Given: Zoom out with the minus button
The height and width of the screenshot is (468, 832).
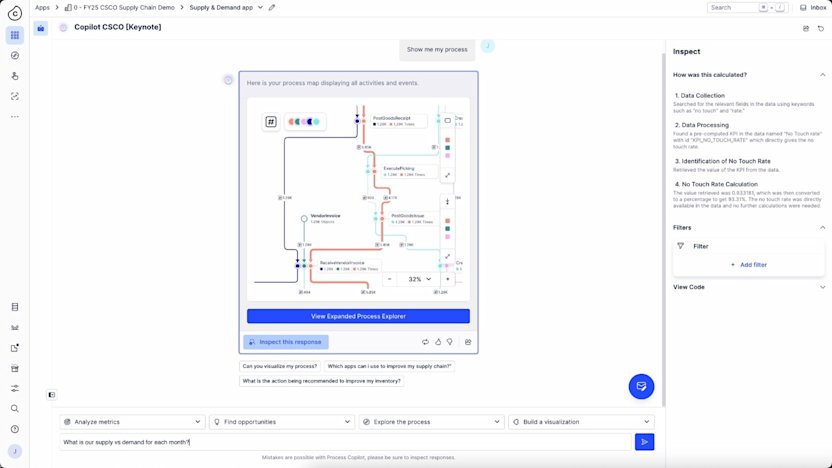Looking at the screenshot, I should coord(389,279).
